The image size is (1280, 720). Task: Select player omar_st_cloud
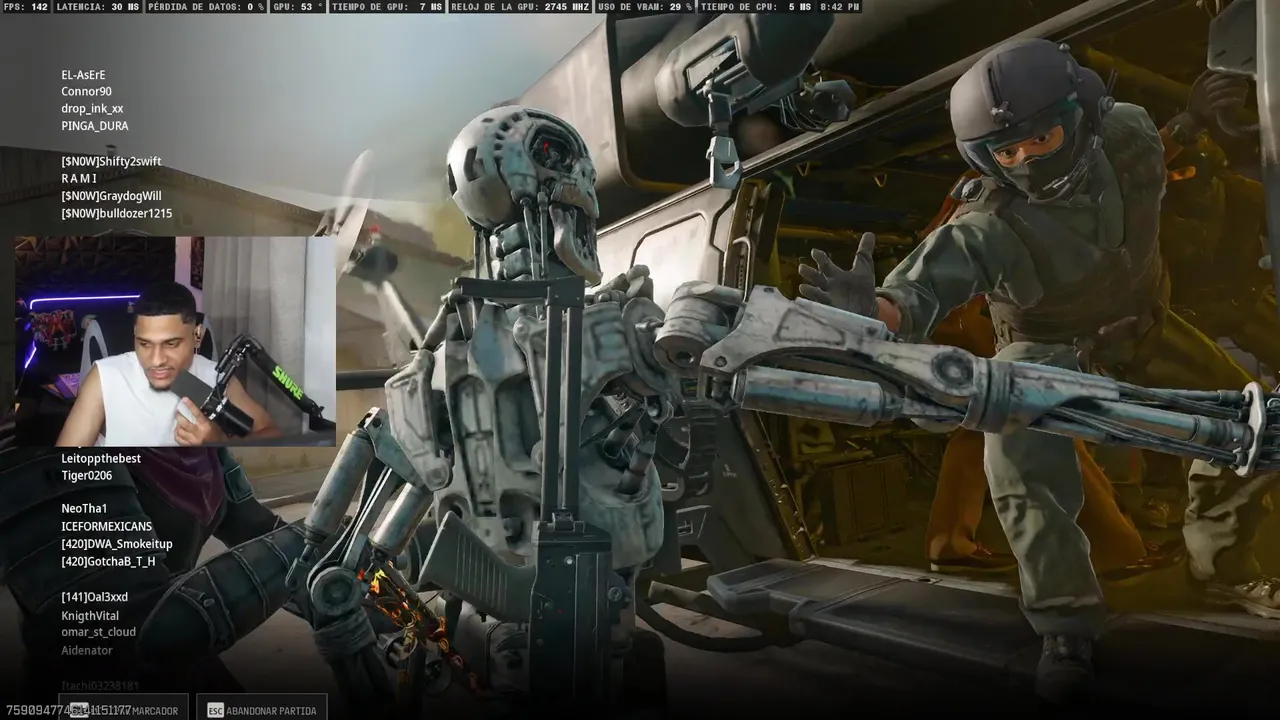[98, 632]
